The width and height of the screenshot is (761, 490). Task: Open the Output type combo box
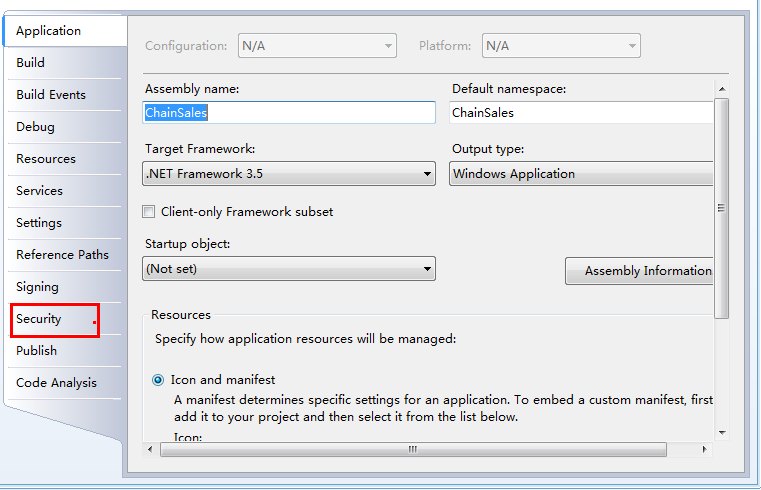(581, 174)
